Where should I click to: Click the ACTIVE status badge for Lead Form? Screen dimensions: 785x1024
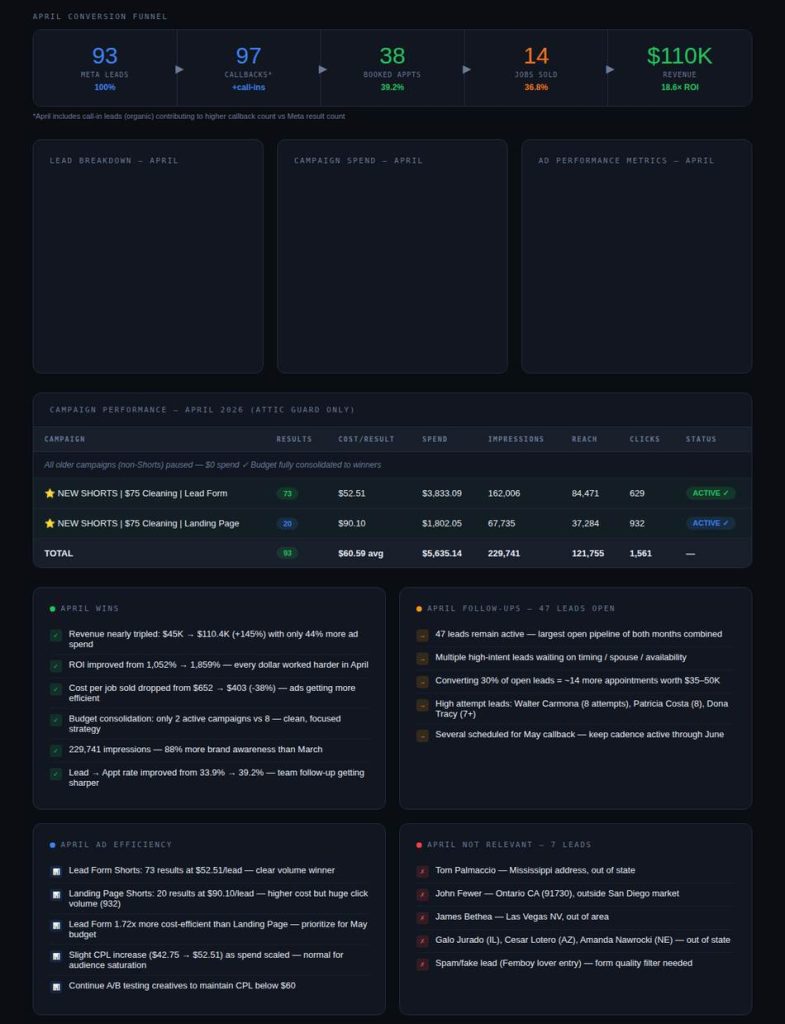point(711,493)
